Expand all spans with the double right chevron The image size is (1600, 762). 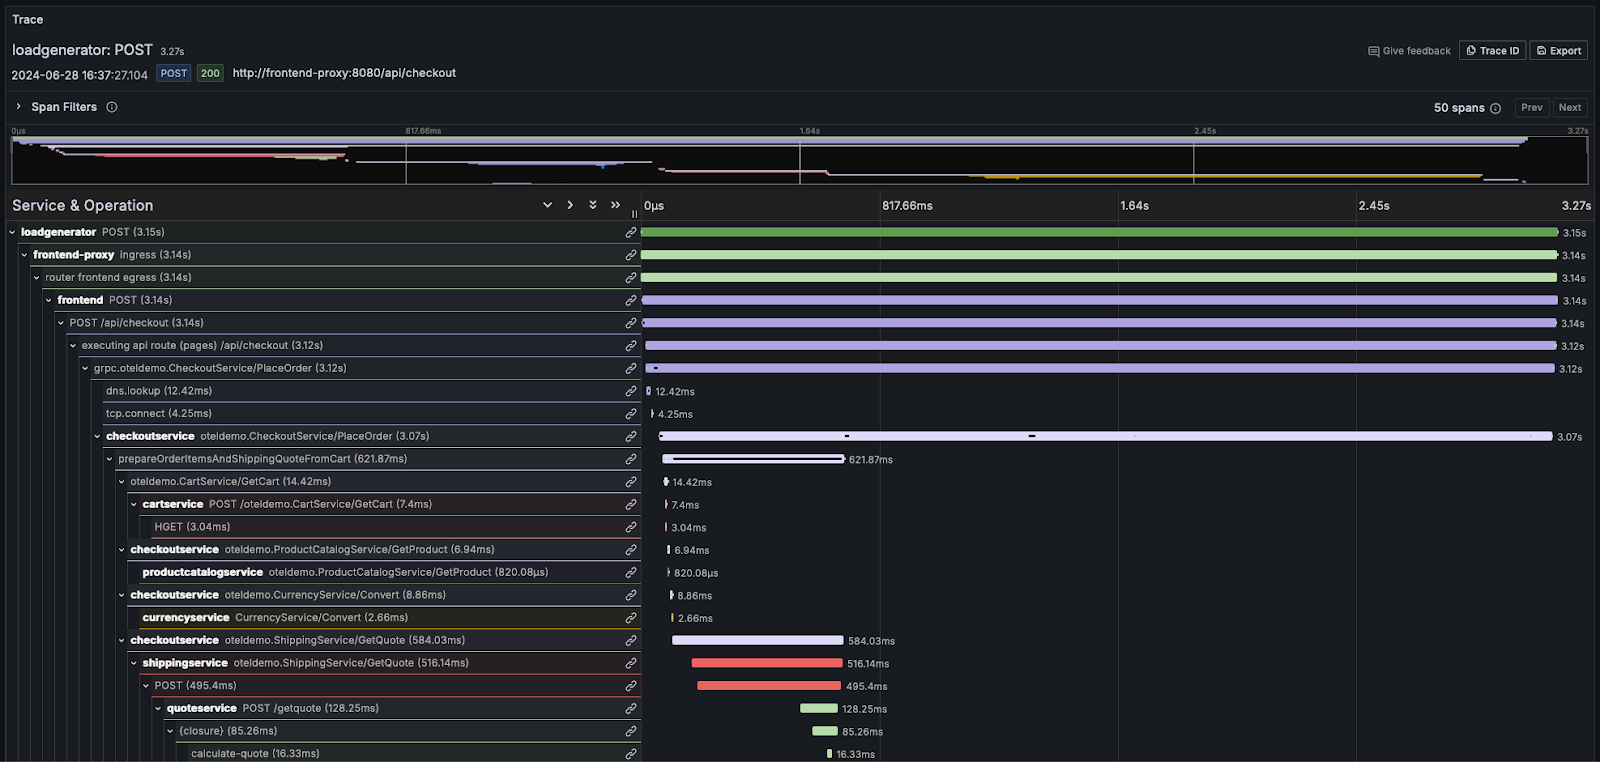coord(615,205)
